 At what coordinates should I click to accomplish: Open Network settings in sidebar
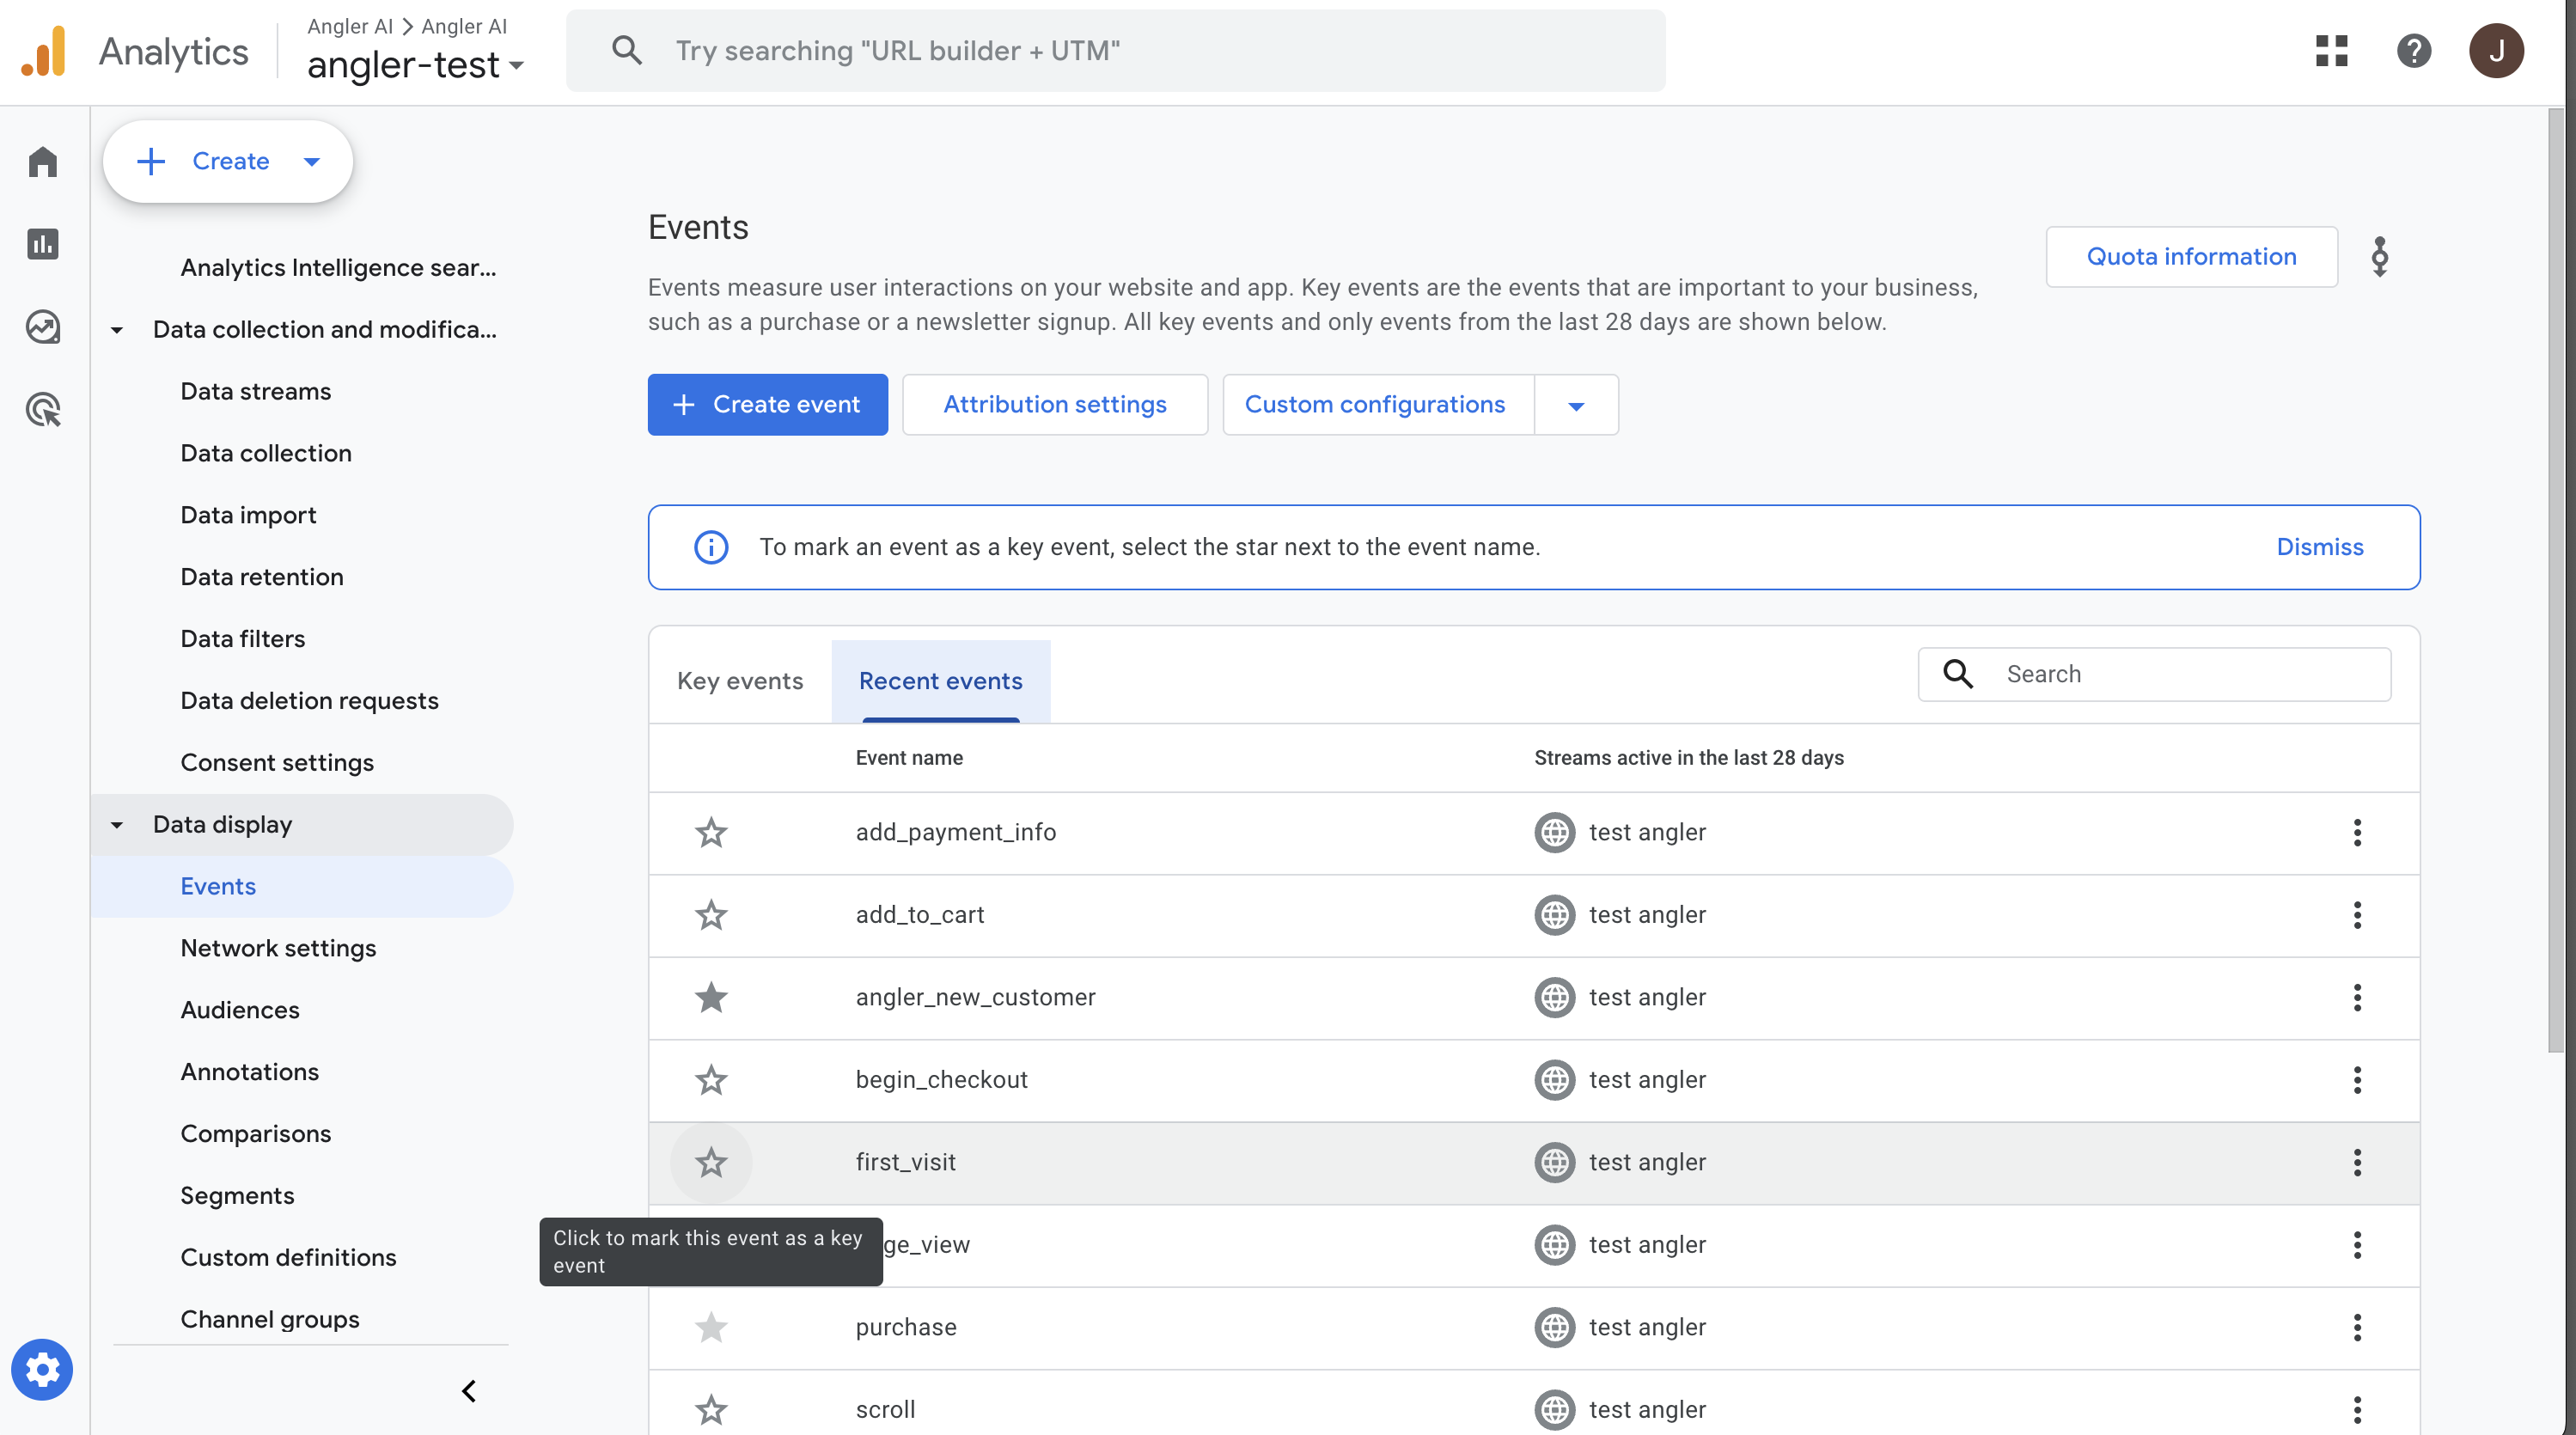coord(278,948)
